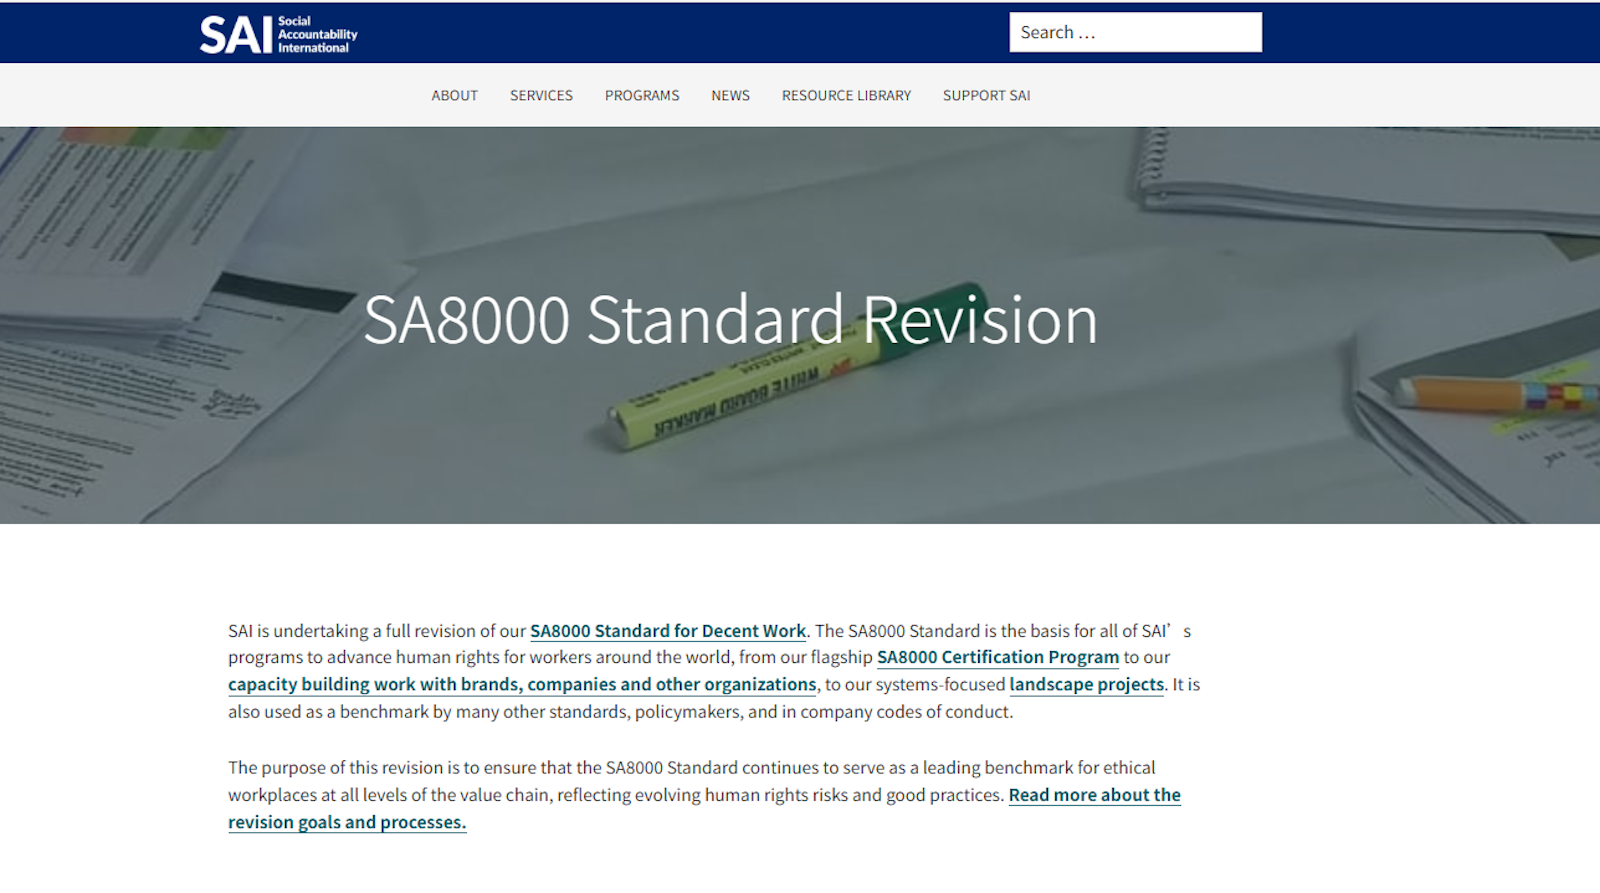The width and height of the screenshot is (1600, 893).
Task: Follow the SA8000 Certification Program link
Action: tap(997, 657)
